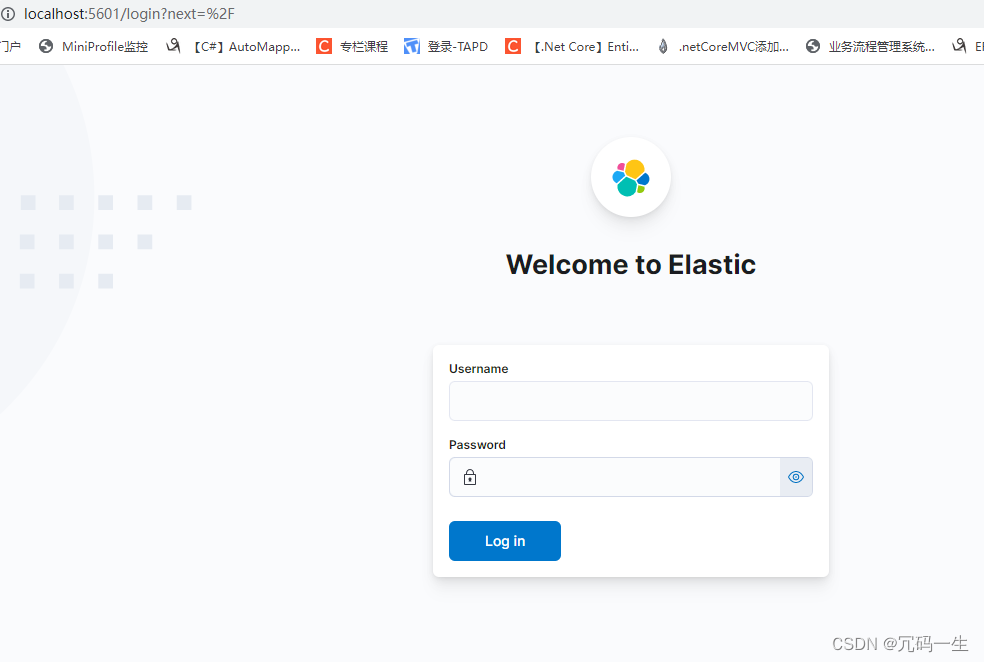Click the favicon of AutoMapp bookmark
The width and height of the screenshot is (984, 662).
173,46
